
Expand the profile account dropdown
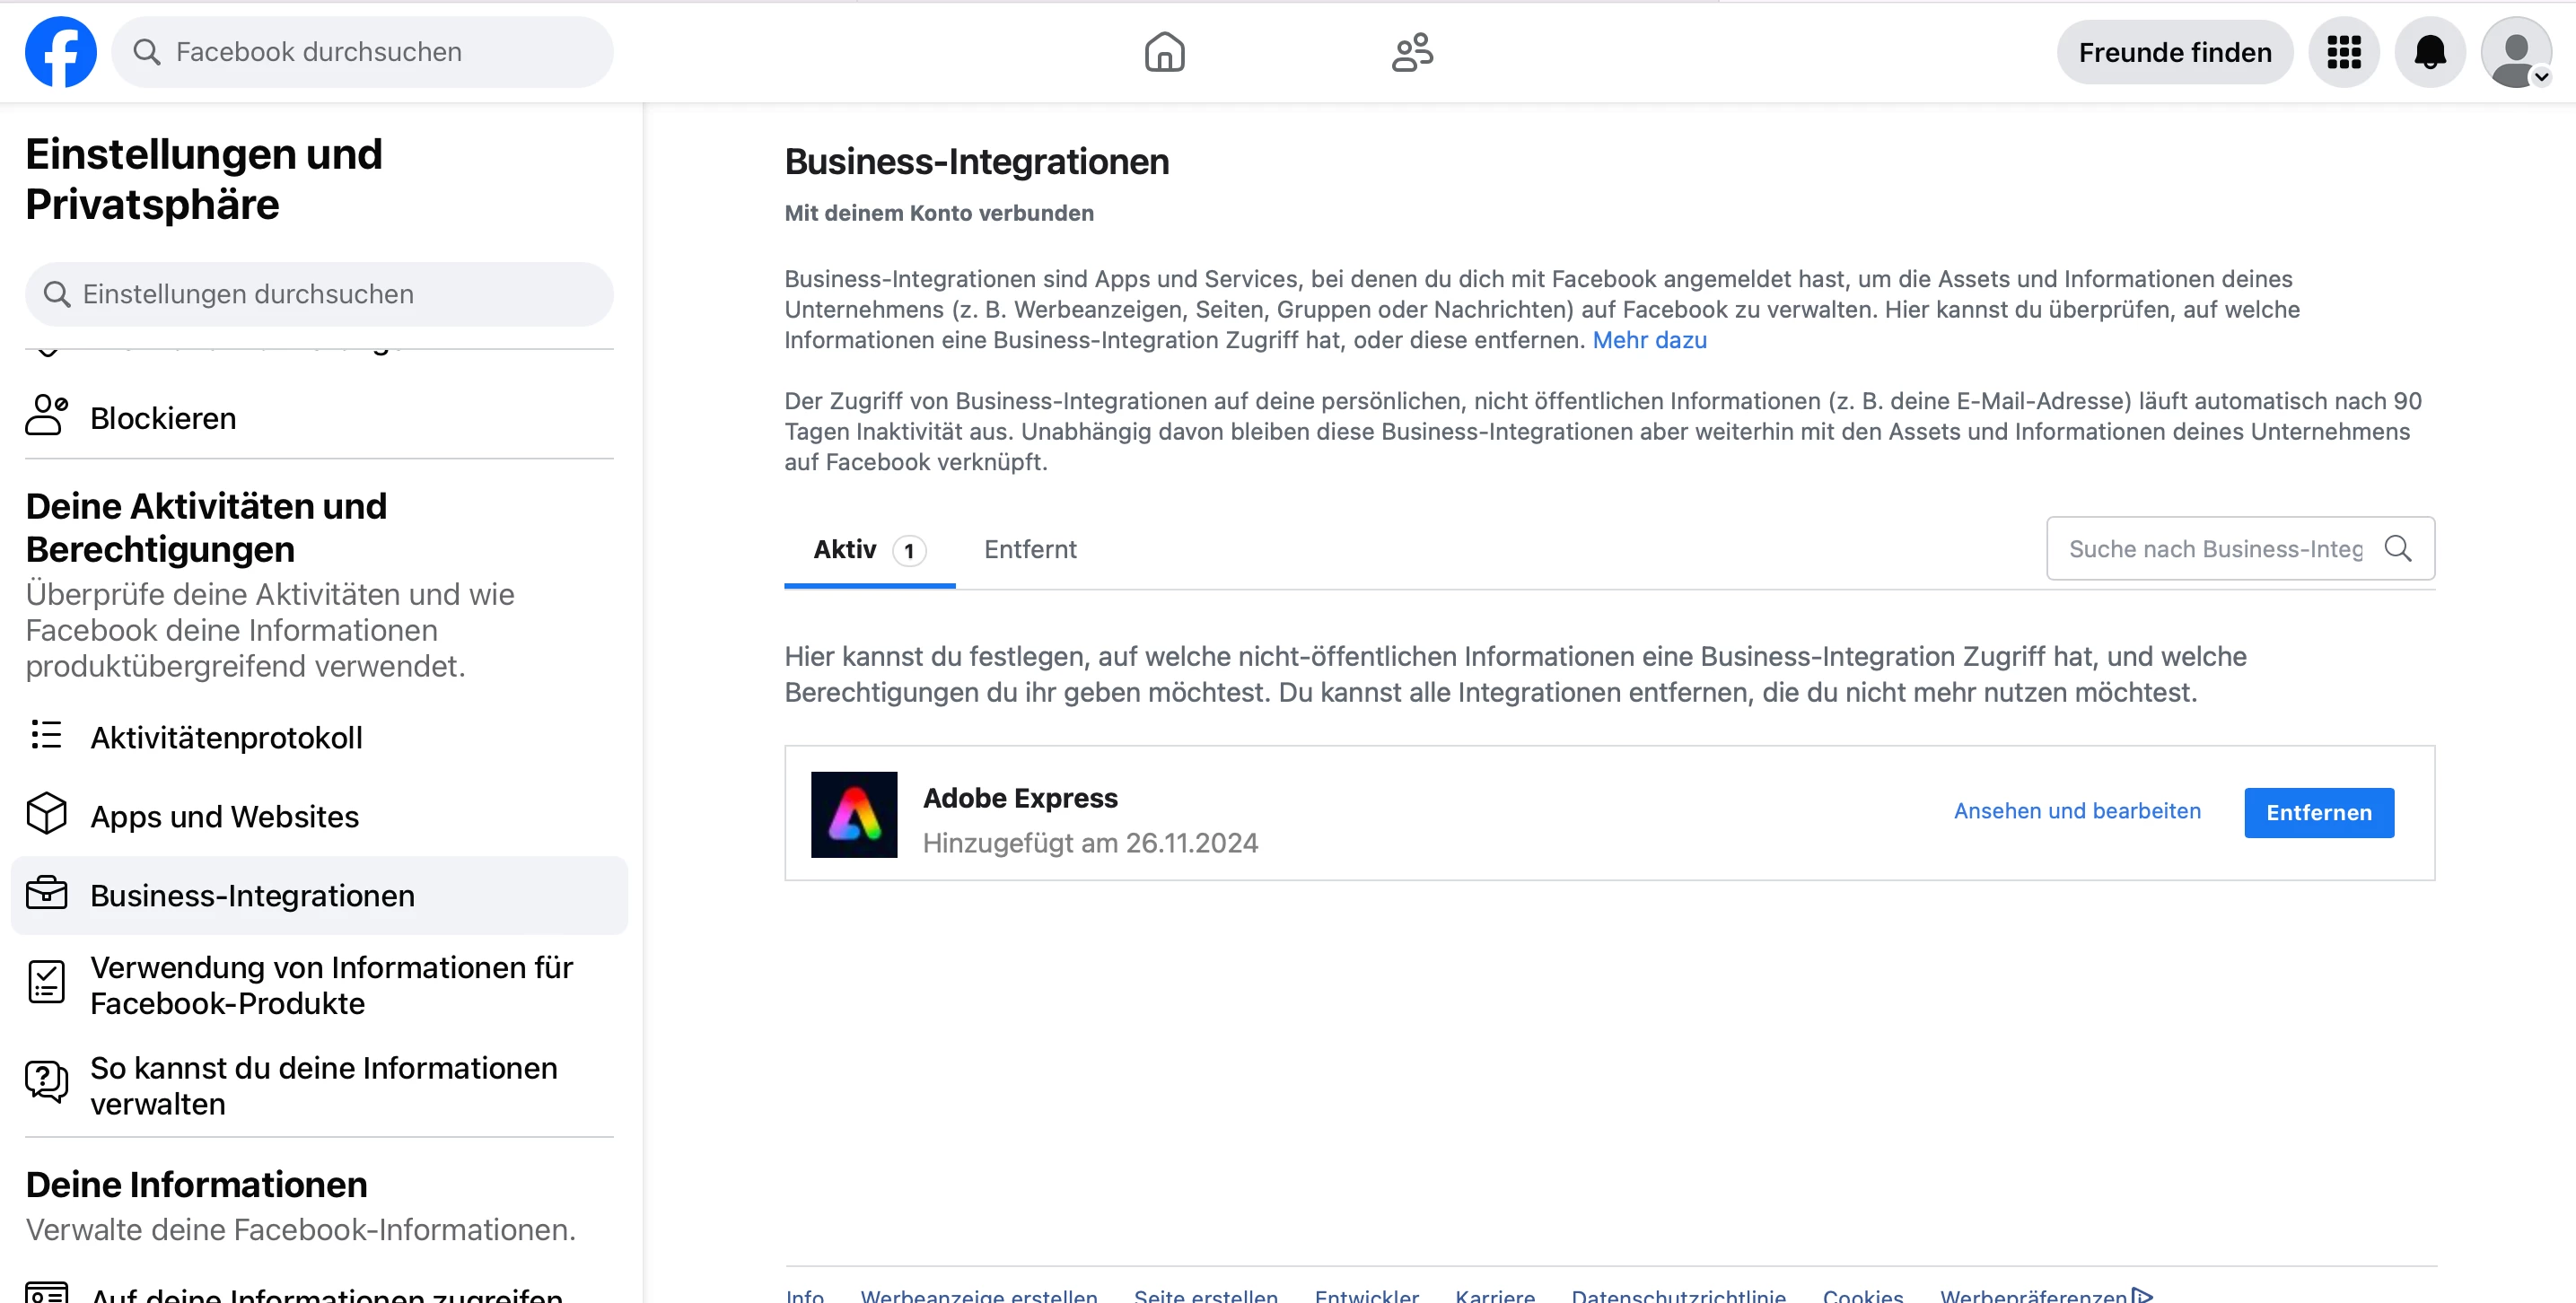click(2517, 52)
